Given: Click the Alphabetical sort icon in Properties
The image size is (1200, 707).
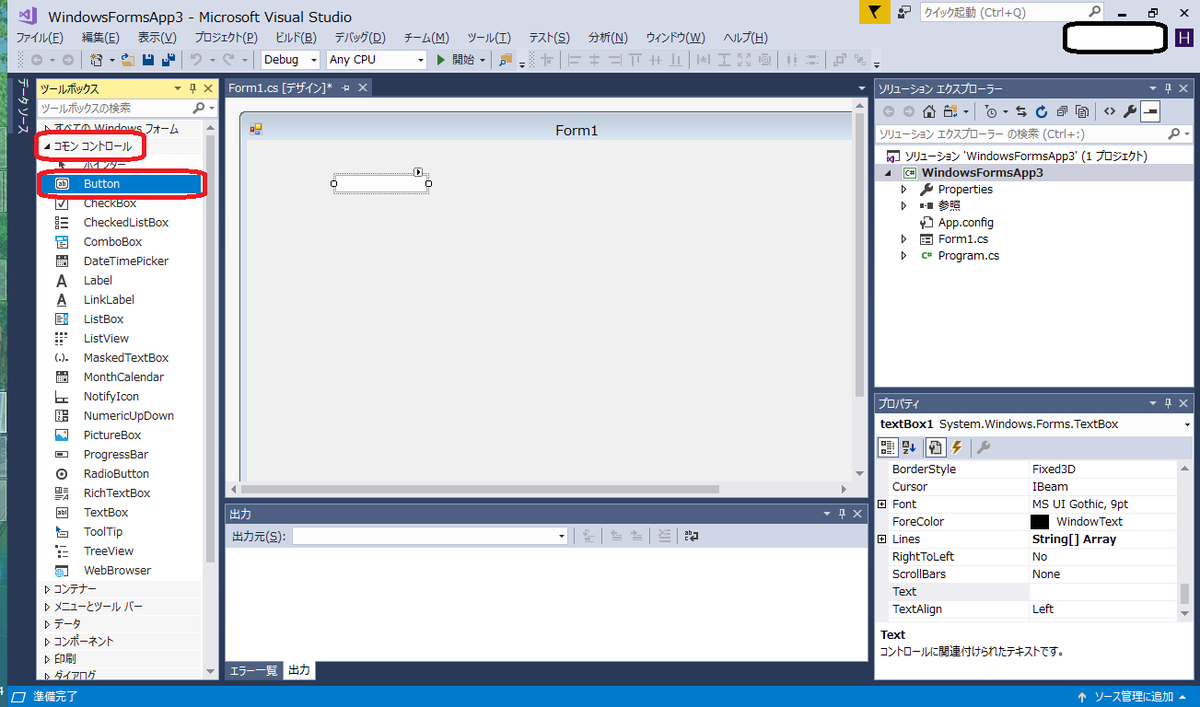Looking at the screenshot, I should [x=909, y=447].
